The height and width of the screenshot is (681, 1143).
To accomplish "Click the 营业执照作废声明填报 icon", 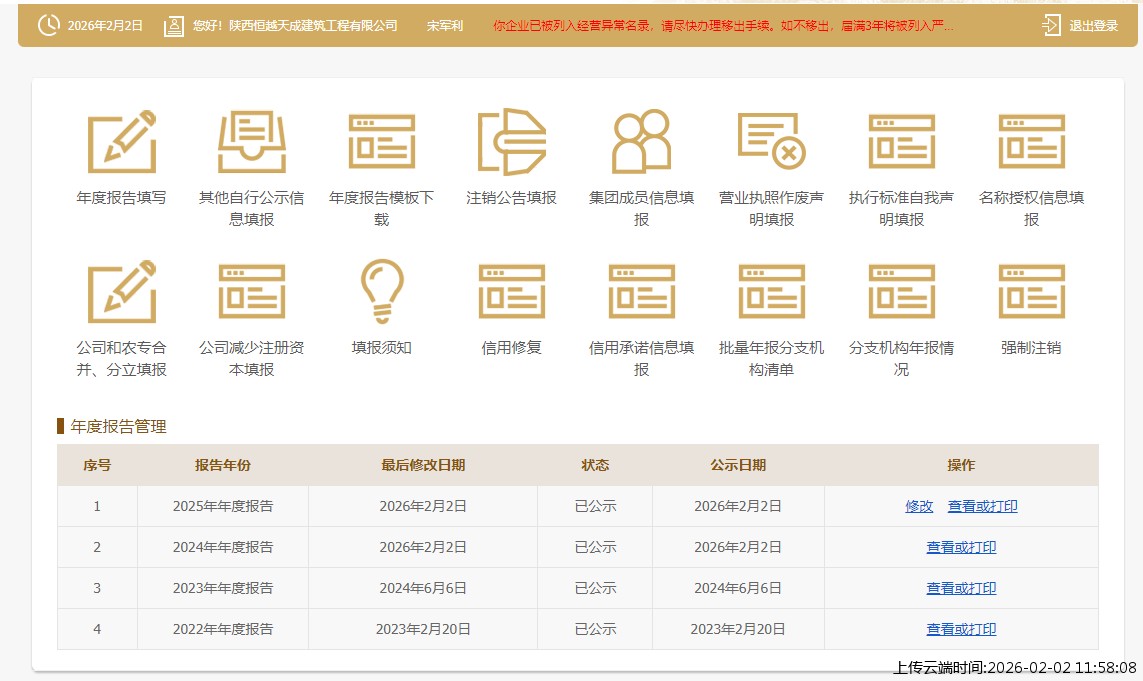I will click(x=771, y=142).
